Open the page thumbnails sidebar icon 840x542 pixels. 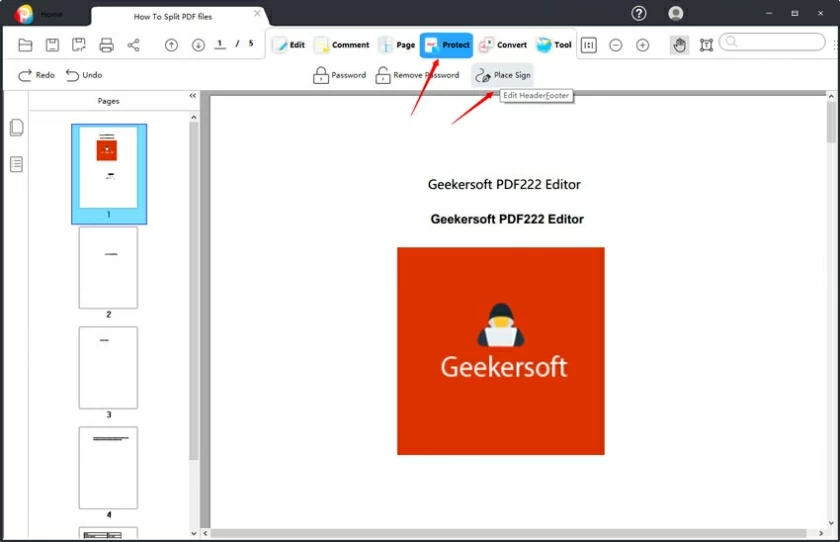coord(17,127)
